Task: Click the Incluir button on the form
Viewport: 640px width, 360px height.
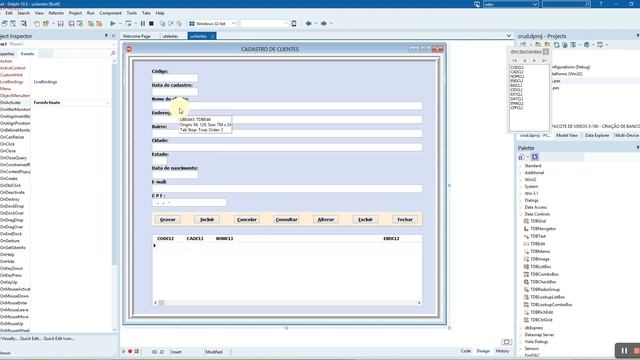Action: point(207,220)
